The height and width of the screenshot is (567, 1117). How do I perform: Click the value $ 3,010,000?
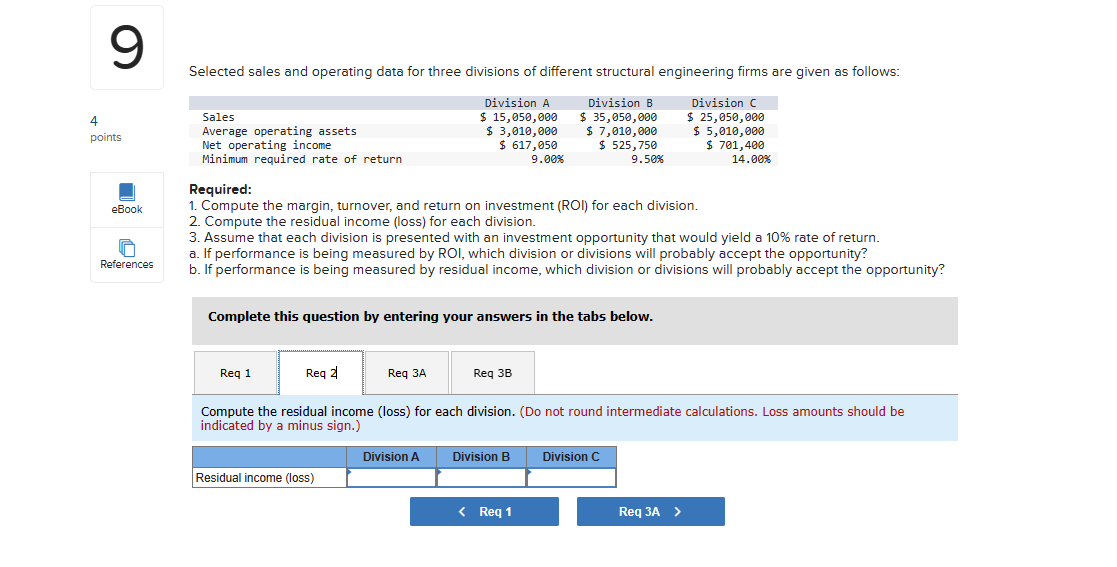[522, 131]
